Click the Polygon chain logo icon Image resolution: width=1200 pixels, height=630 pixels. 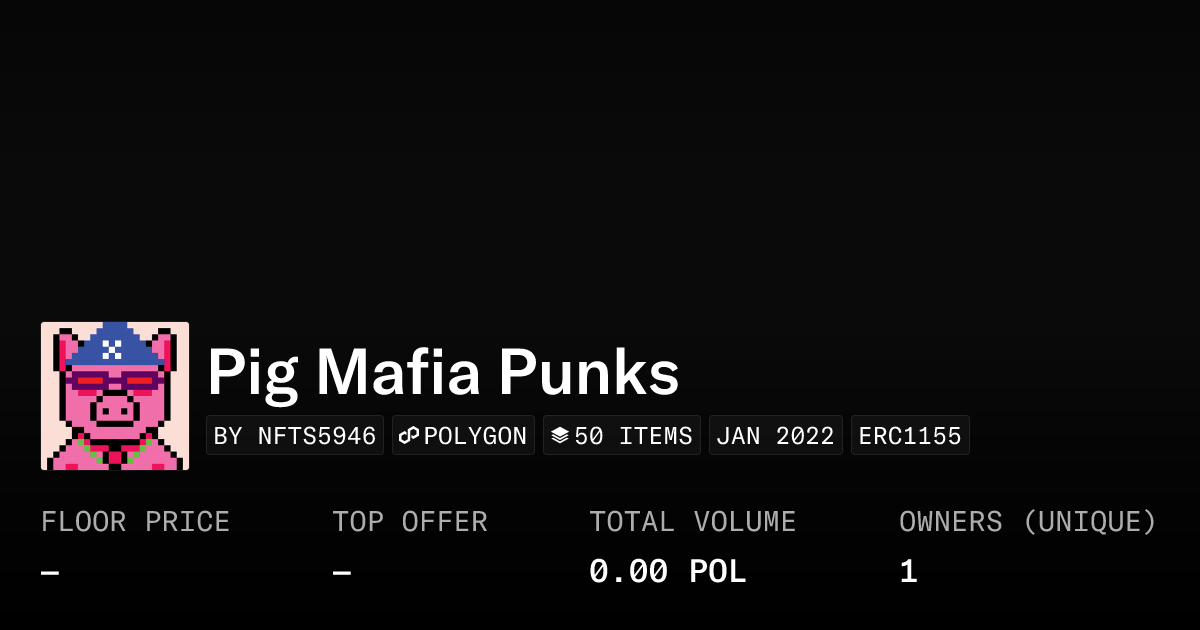409,436
